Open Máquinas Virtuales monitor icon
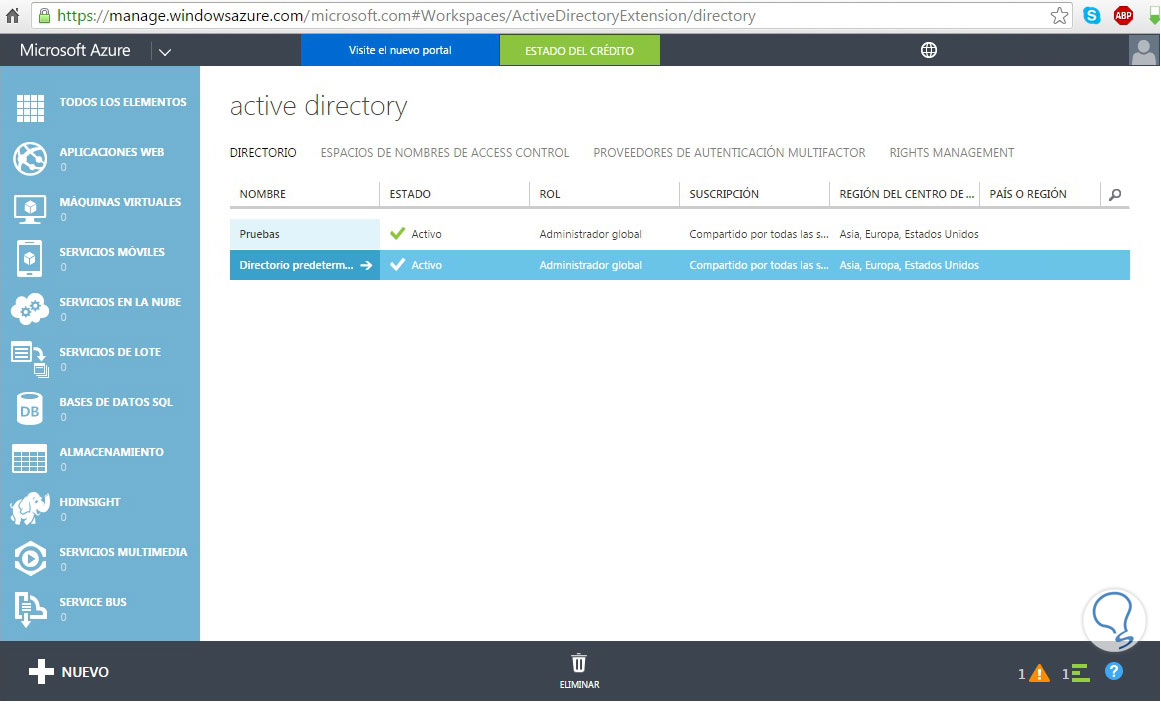 coord(30,209)
